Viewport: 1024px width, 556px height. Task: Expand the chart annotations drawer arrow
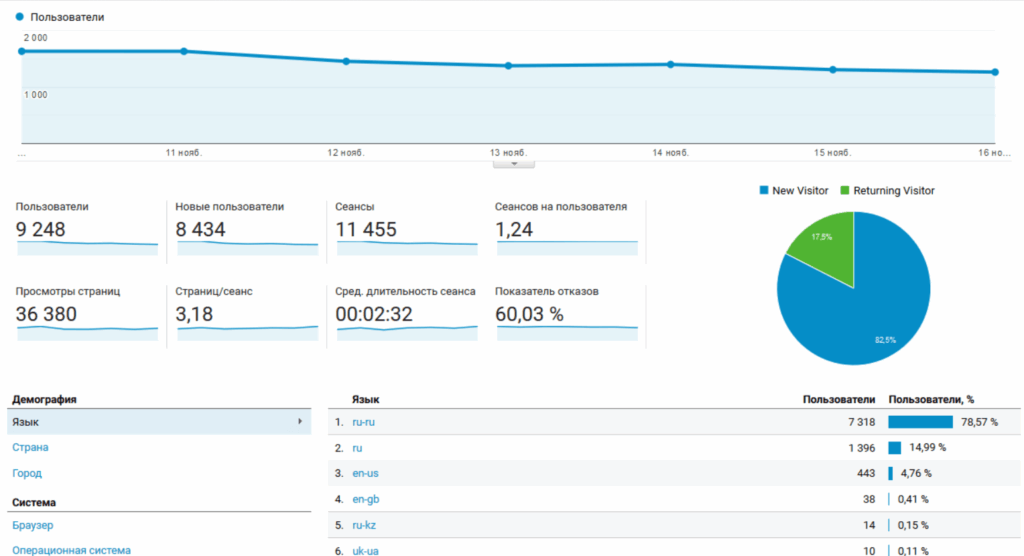(x=514, y=163)
